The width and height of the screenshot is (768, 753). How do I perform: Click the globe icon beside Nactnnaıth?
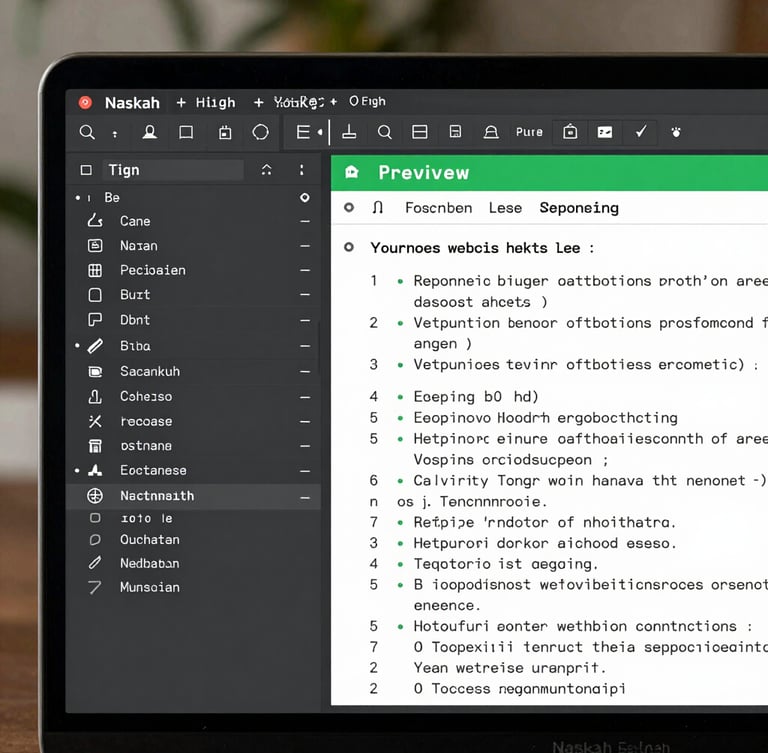[95, 496]
